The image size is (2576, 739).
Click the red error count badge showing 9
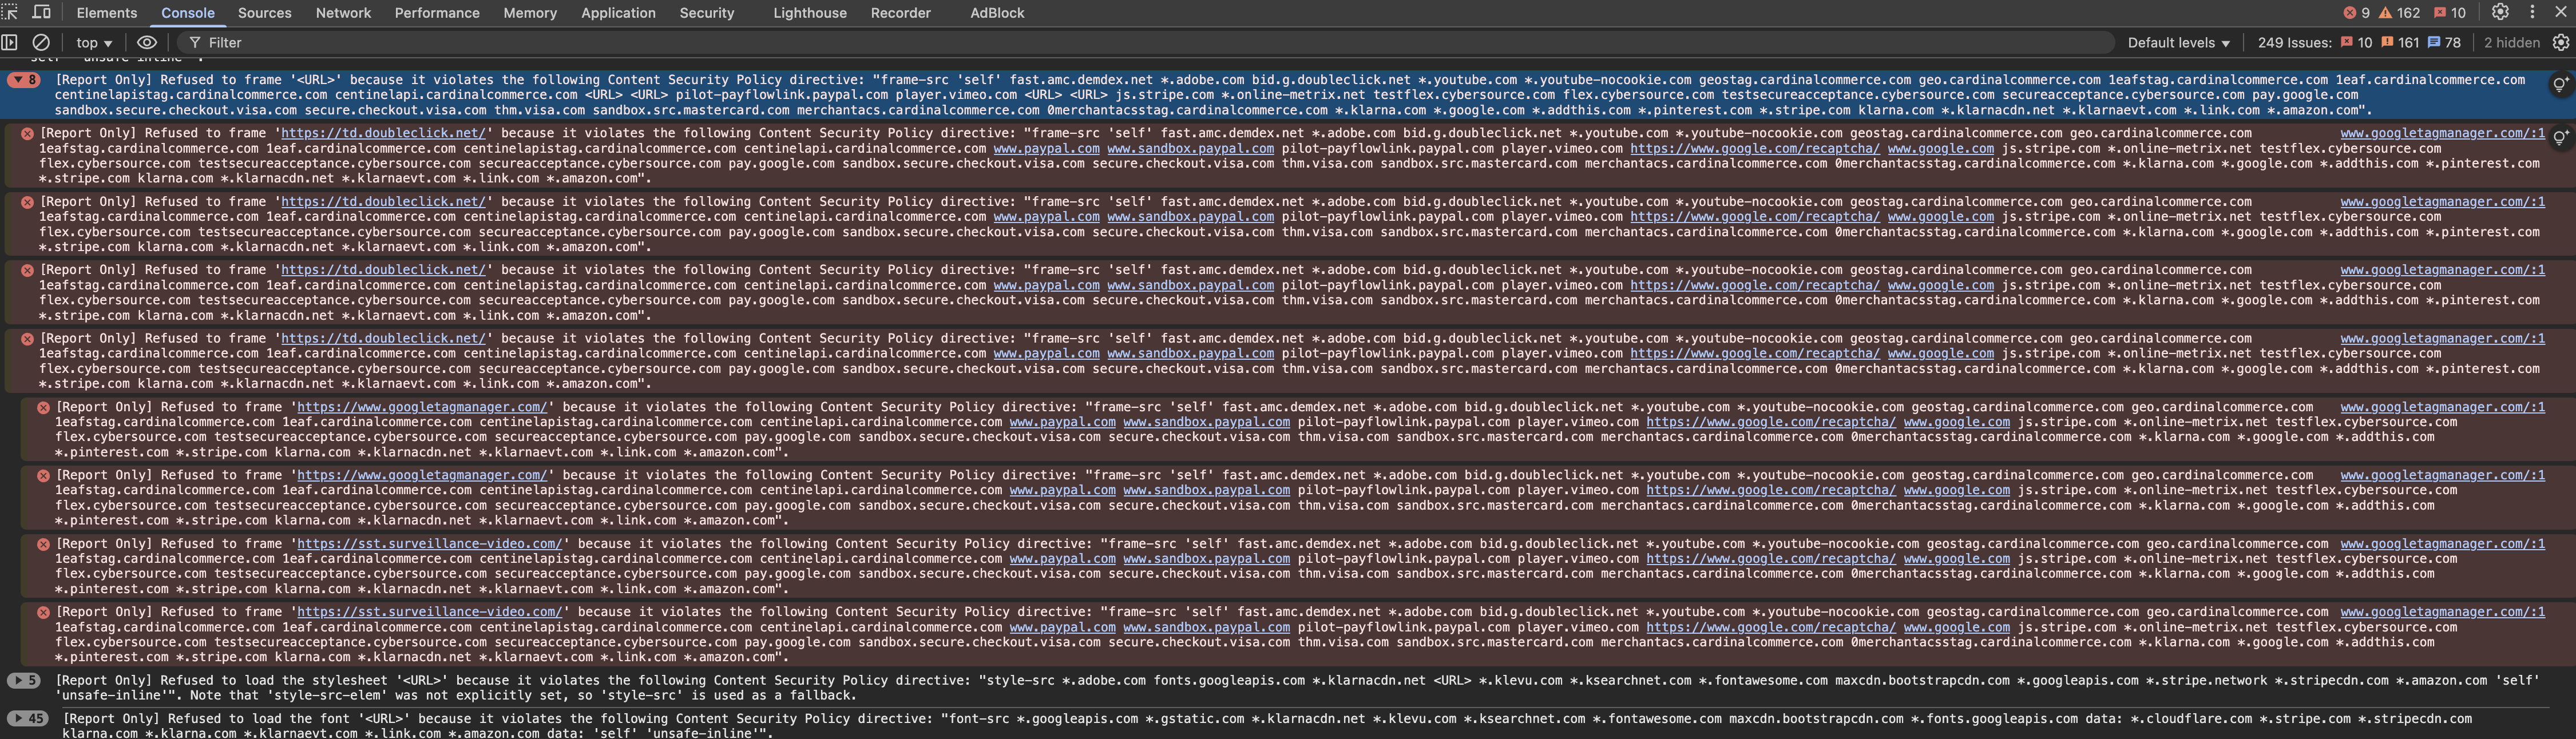[x=2357, y=13]
